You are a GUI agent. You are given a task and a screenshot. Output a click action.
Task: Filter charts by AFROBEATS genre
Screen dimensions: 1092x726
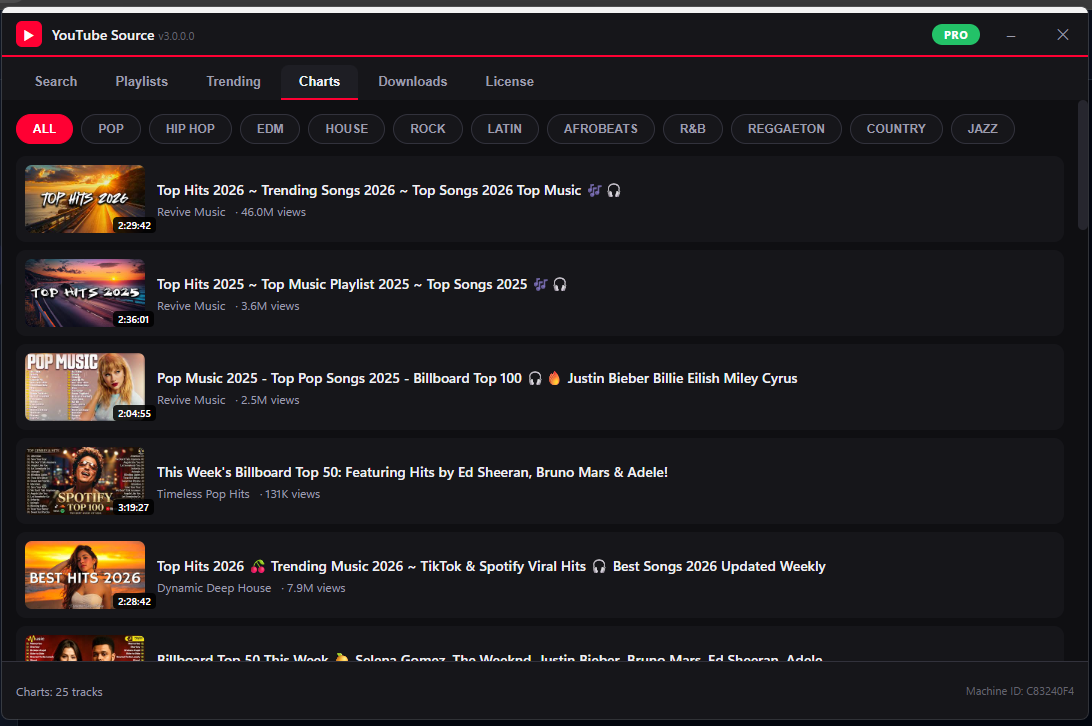600,129
